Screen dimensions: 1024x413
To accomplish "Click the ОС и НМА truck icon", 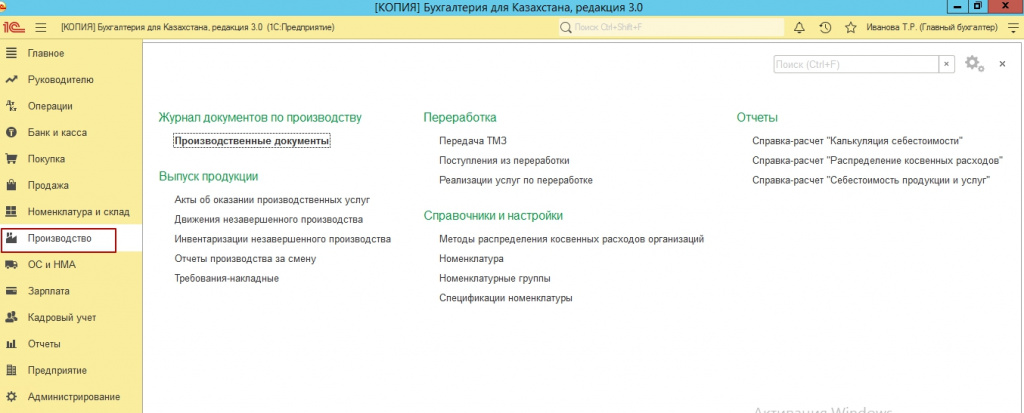I will pos(11,265).
